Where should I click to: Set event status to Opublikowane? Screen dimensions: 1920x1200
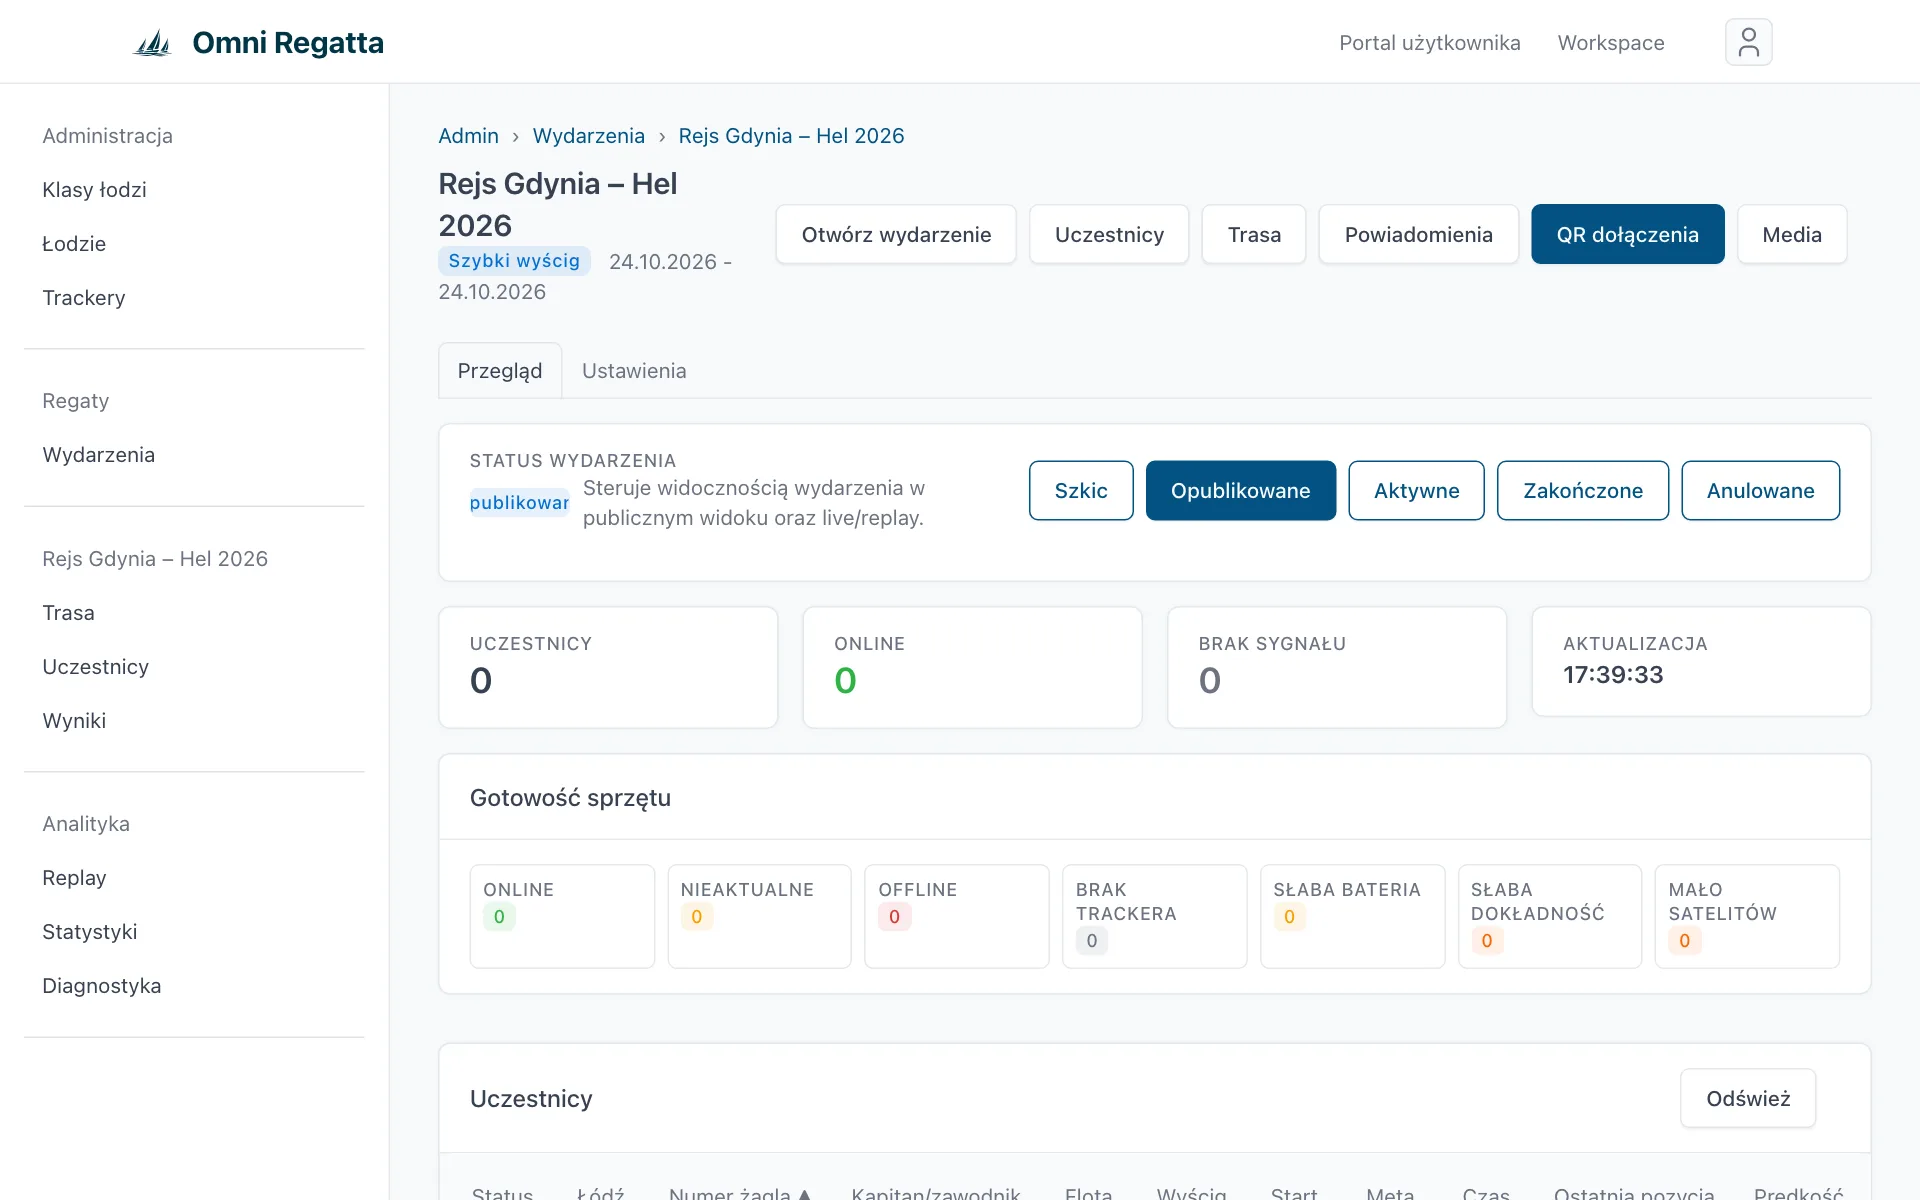click(1240, 490)
